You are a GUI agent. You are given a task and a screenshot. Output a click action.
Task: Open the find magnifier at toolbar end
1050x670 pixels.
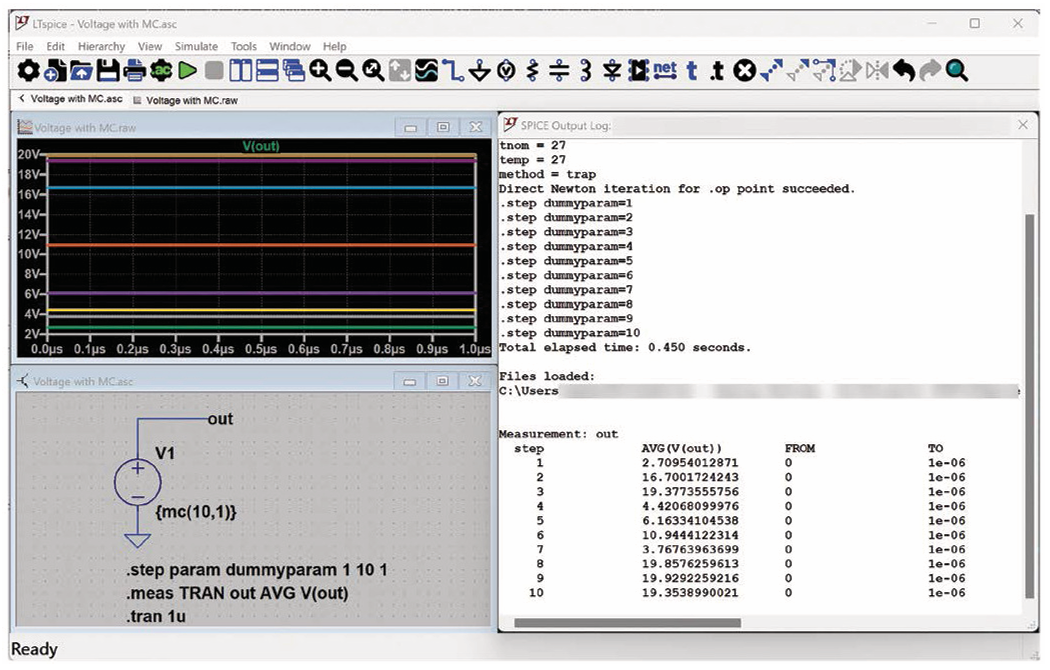[x=957, y=70]
